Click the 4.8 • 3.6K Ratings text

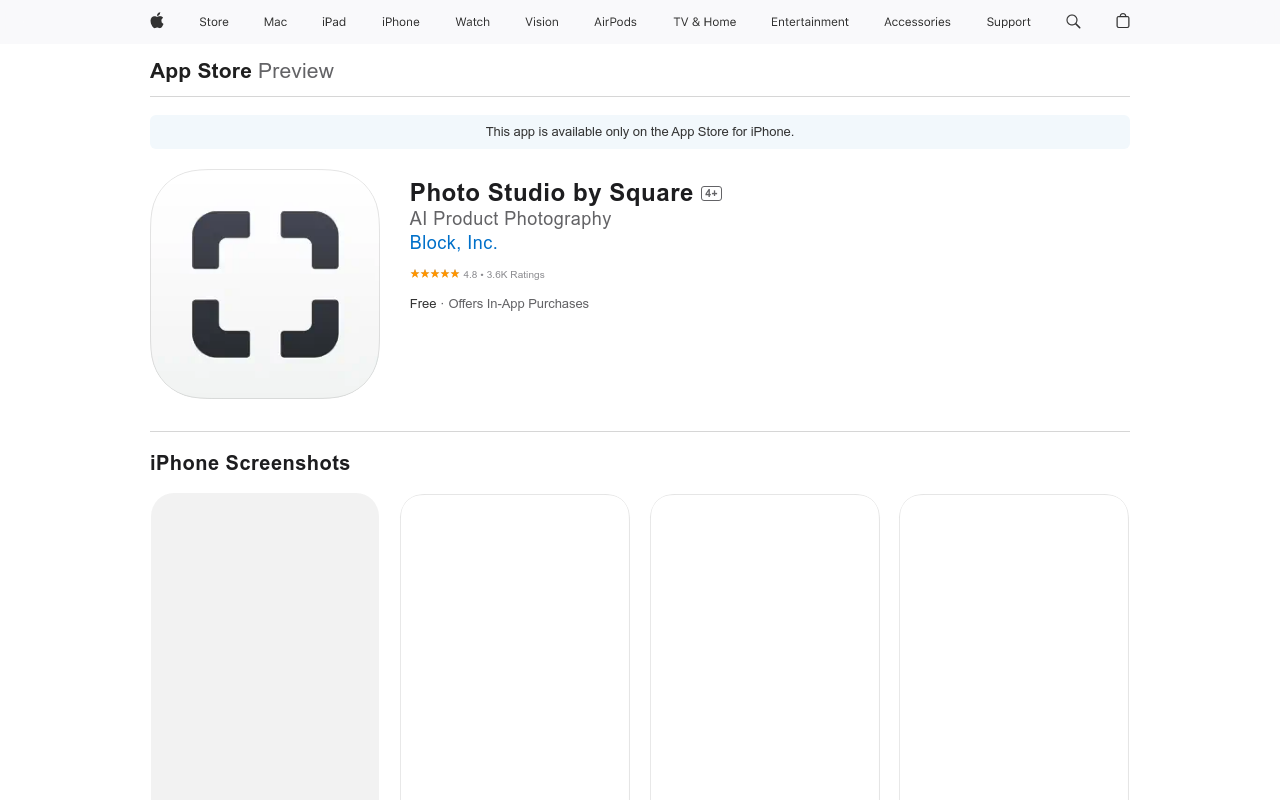[x=504, y=275]
